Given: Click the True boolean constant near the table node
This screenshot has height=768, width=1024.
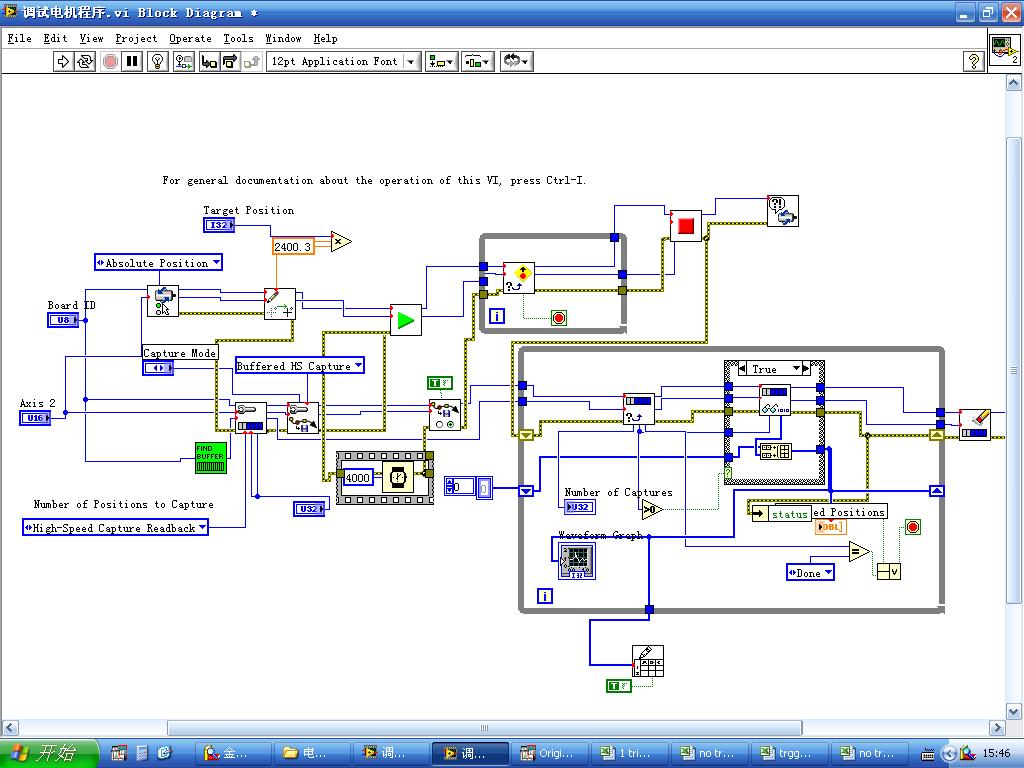Looking at the screenshot, I should 619,685.
